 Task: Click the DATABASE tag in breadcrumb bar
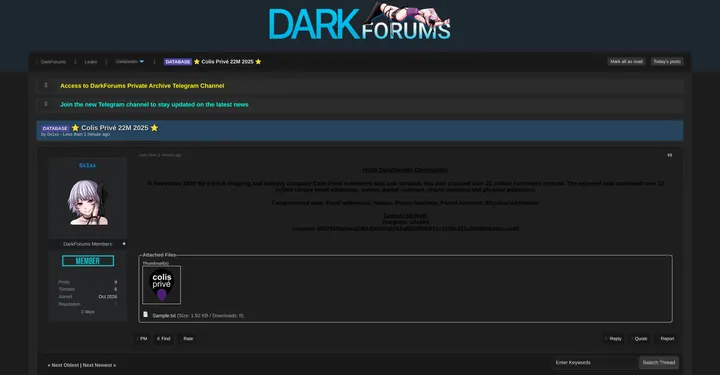178,62
